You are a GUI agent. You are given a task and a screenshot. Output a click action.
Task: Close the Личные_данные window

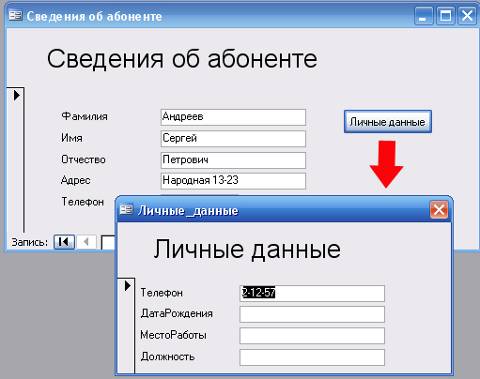[x=439, y=210]
